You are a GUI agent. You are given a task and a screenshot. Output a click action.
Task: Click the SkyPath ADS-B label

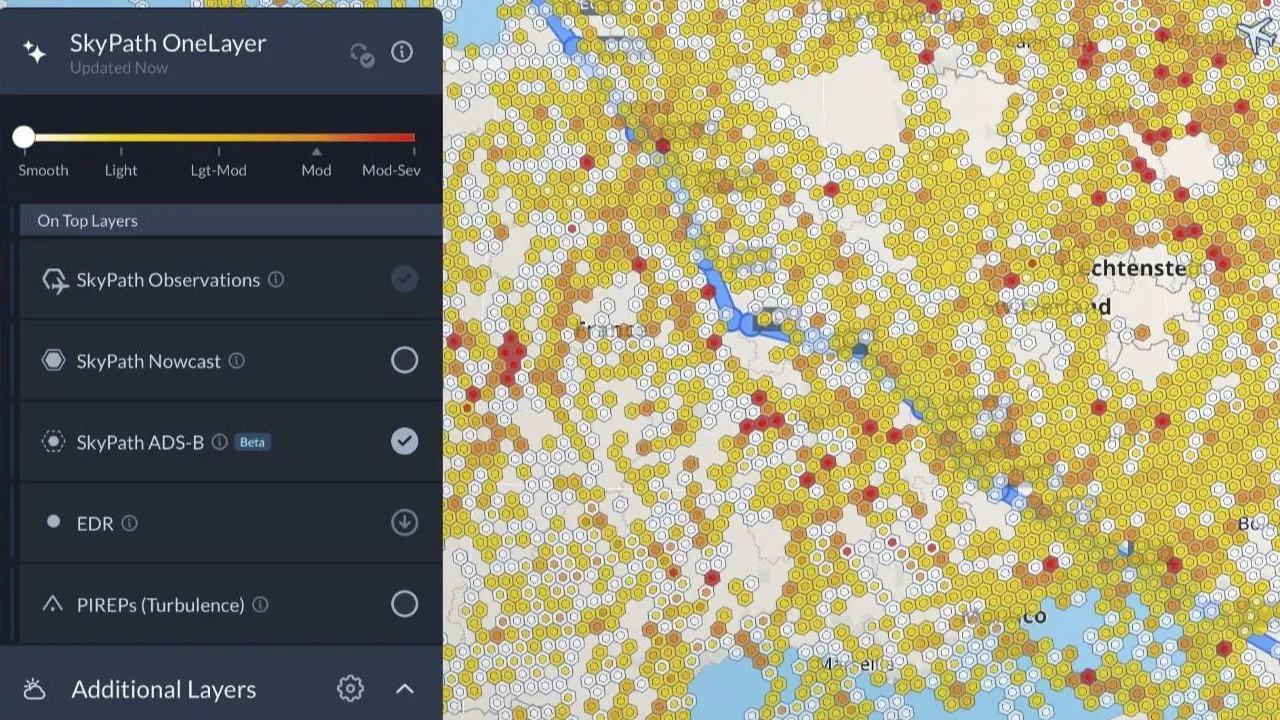coord(140,442)
